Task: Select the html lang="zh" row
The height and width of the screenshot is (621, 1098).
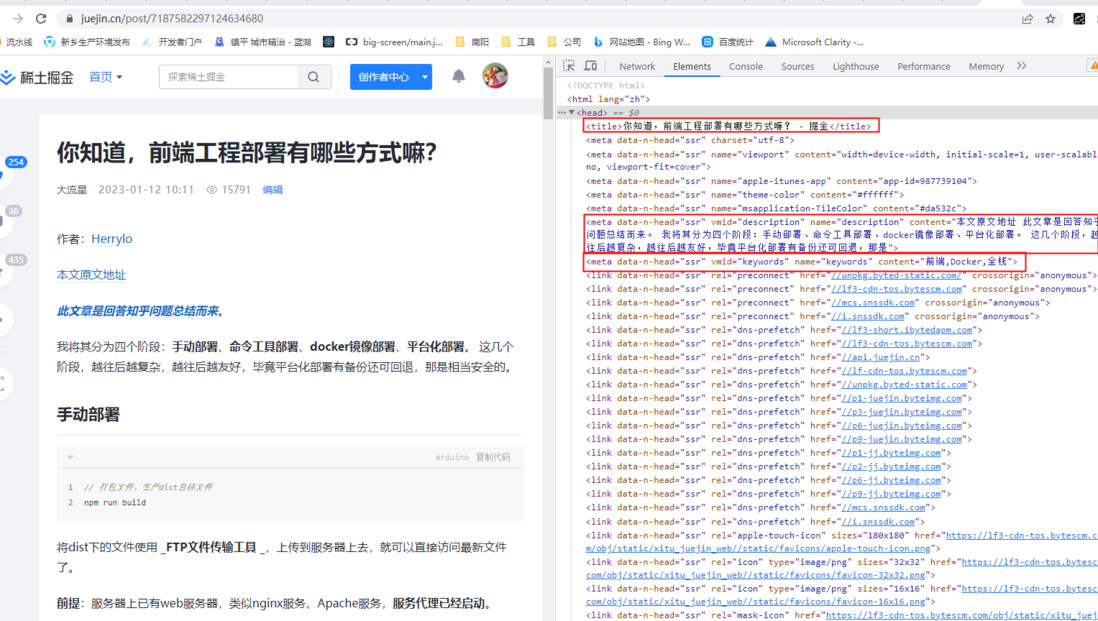Action: pos(609,99)
